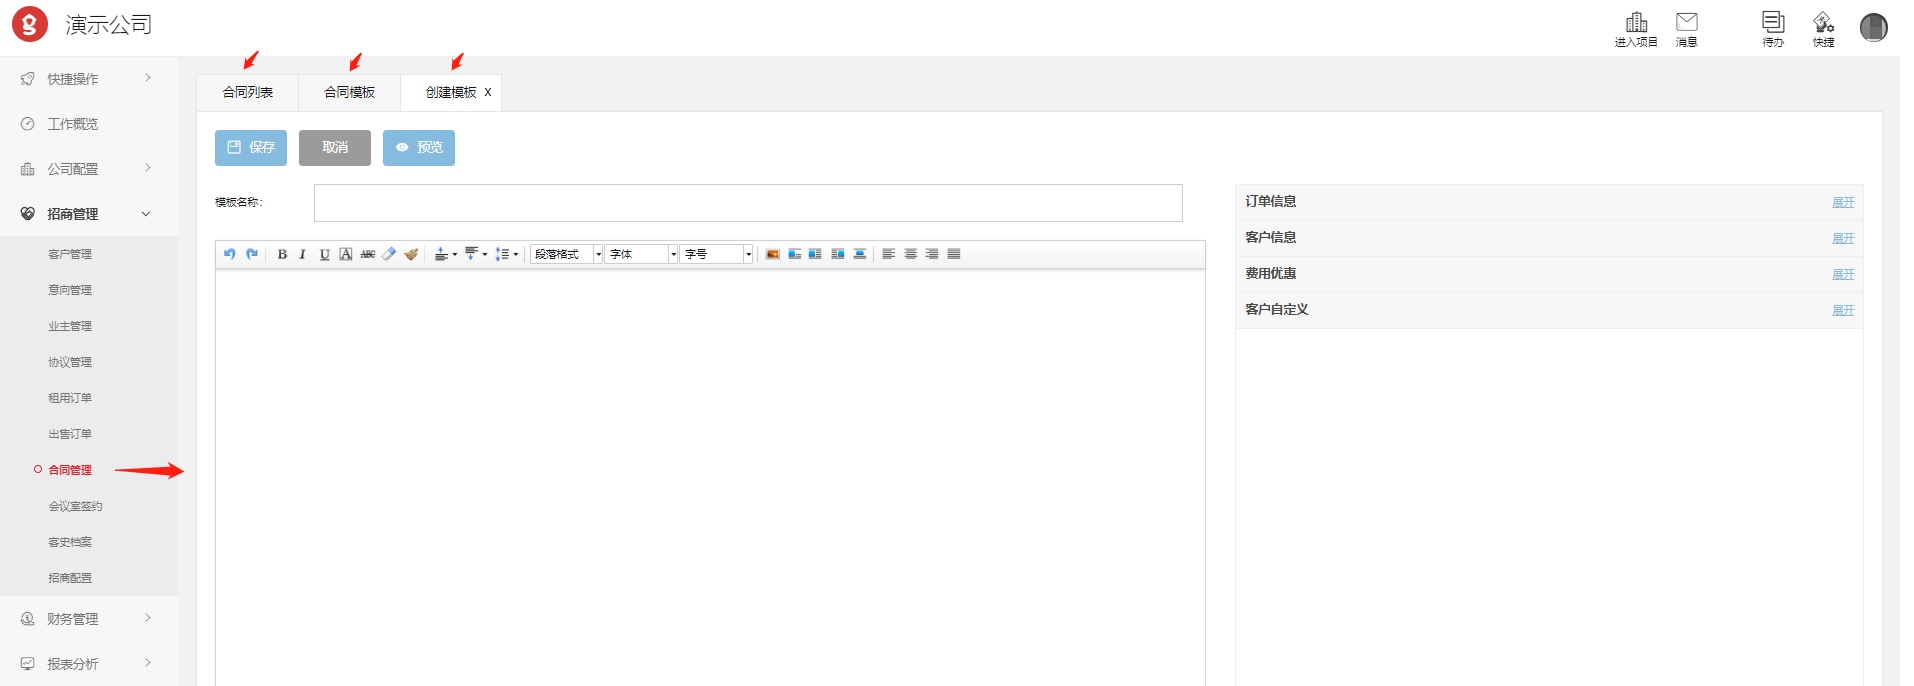The height and width of the screenshot is (686, 1914).
Task: Click the 保存 save button
Action: click(251, 148)
